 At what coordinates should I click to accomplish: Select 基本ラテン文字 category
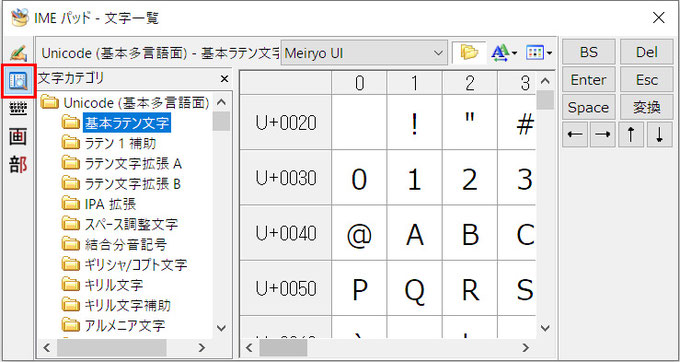click(x=127, y=123)
